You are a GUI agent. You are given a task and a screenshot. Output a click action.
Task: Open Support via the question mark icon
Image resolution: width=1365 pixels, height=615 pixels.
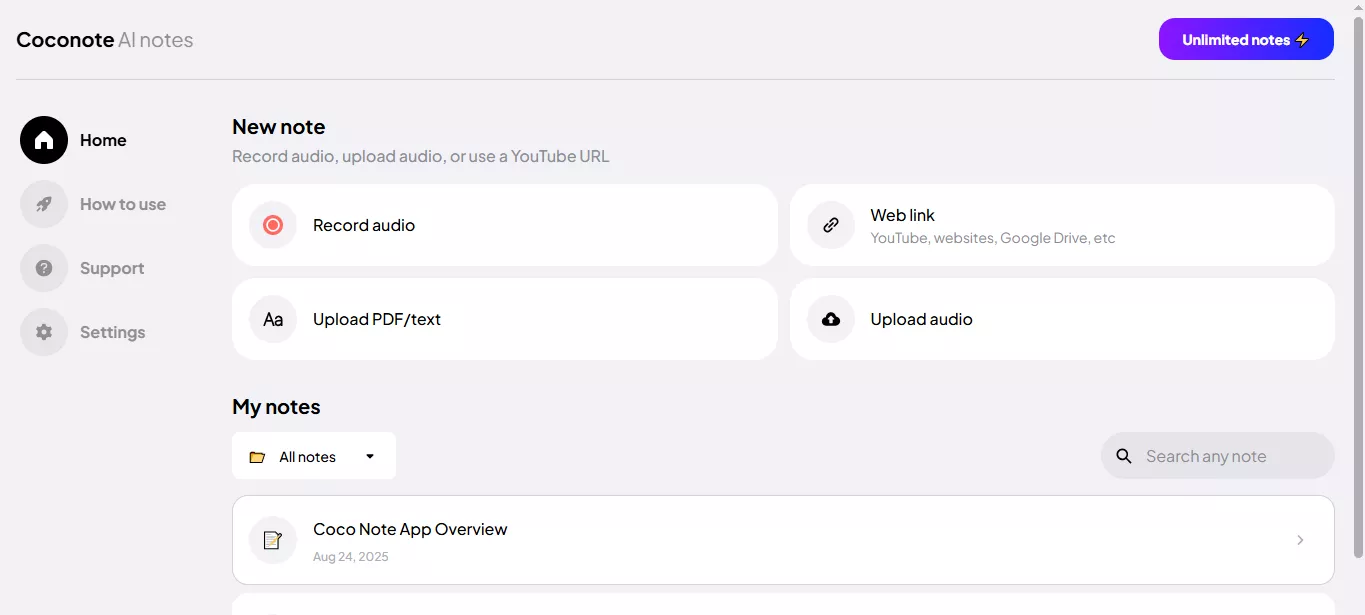(43, 268)
